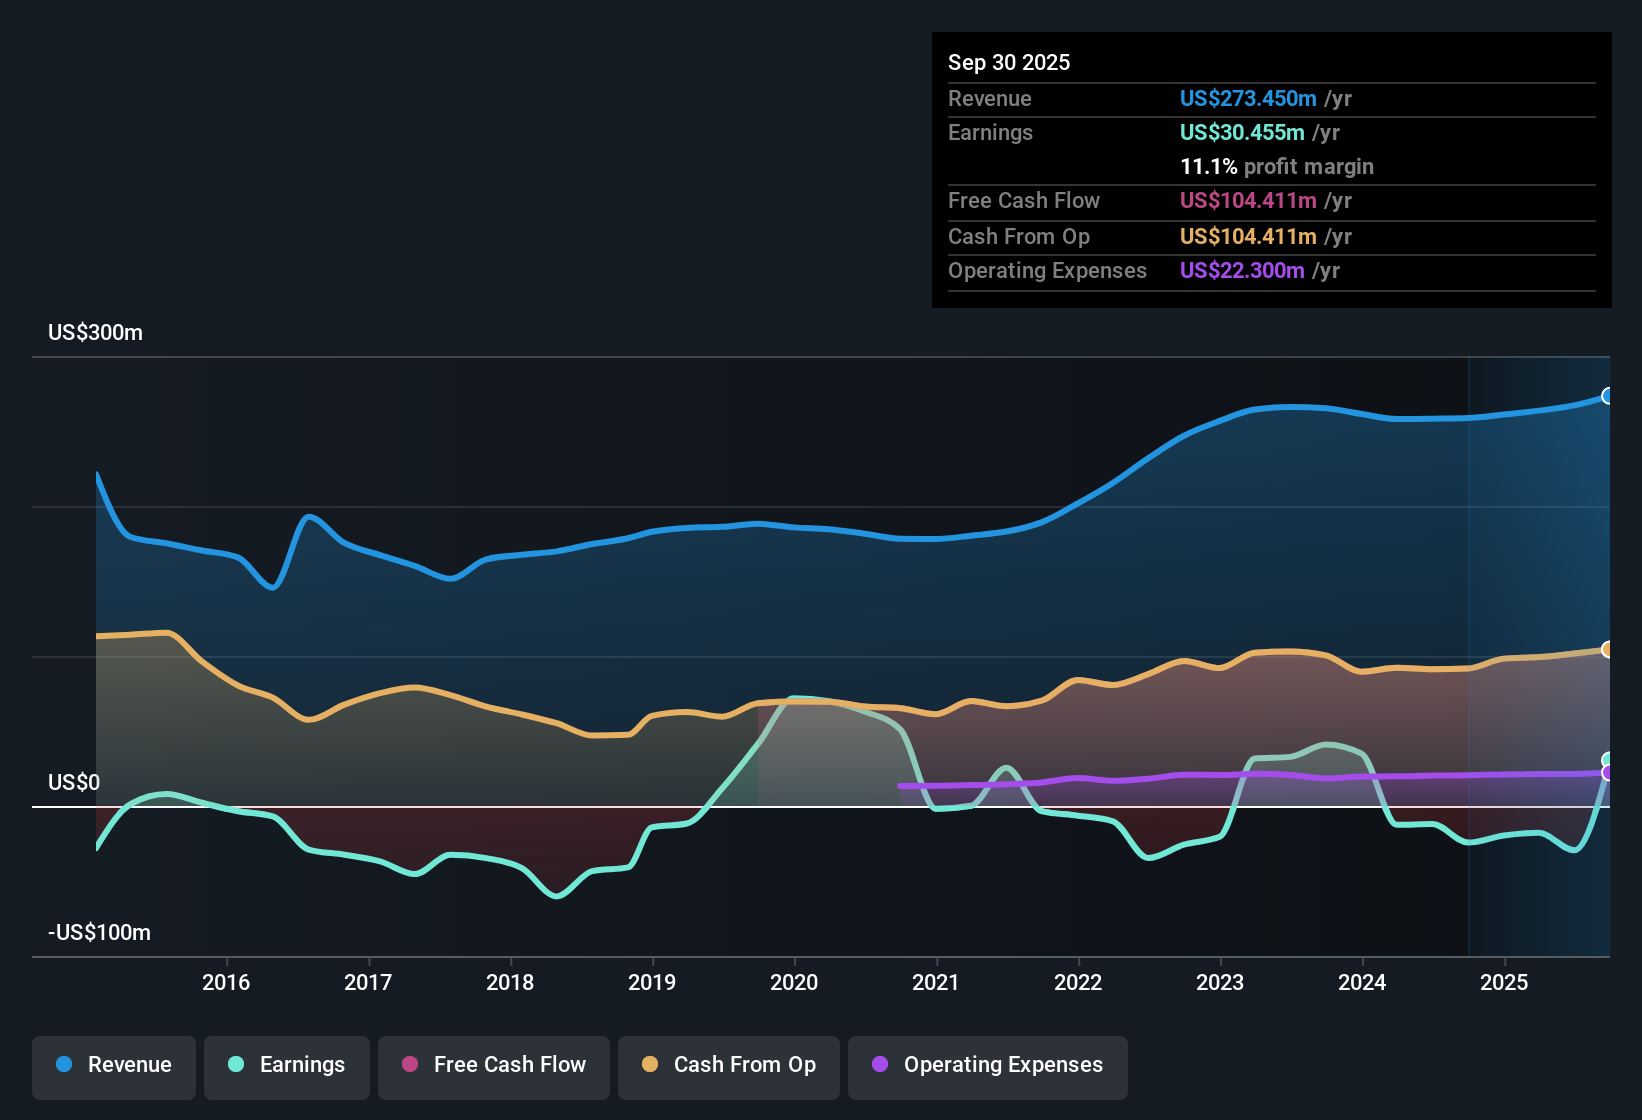This screenshot has height=1120, width=1642.
Task: Select the 2025 year label on axis
Action: [1505, 983]
